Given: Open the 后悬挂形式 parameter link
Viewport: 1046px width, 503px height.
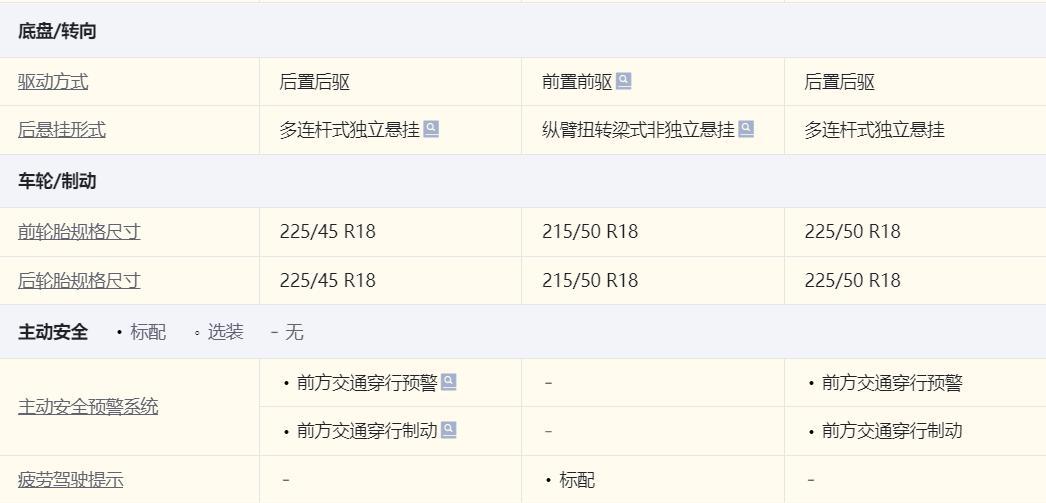Looking at the screenshot, I should click(61, 130).
